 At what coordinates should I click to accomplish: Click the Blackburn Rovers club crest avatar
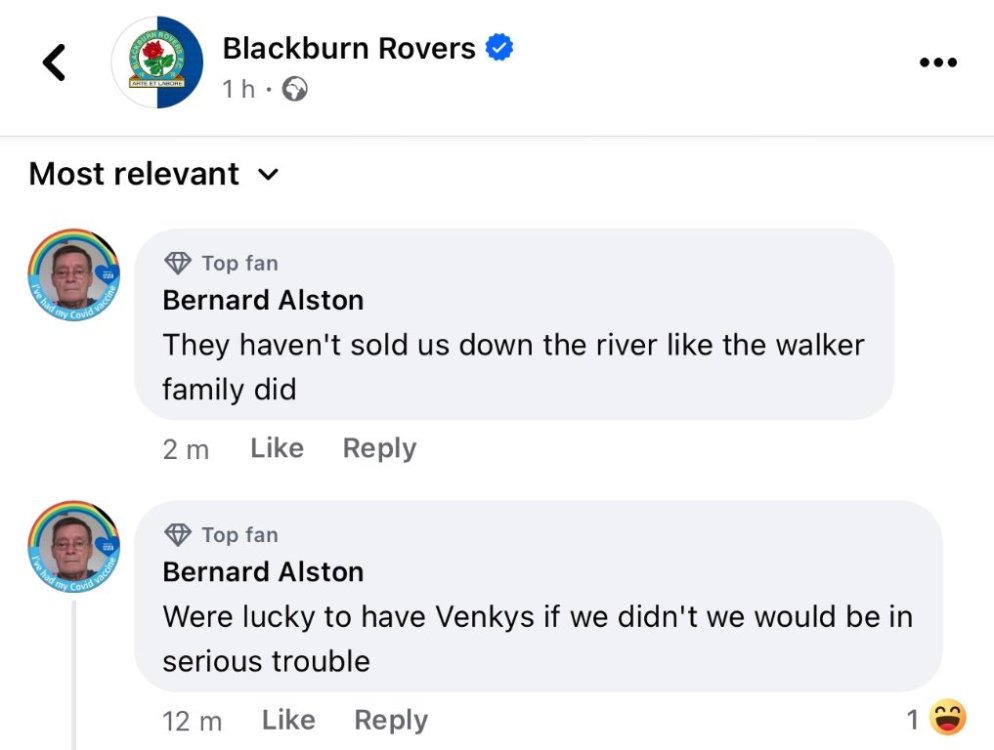click(x=157, y=62)
